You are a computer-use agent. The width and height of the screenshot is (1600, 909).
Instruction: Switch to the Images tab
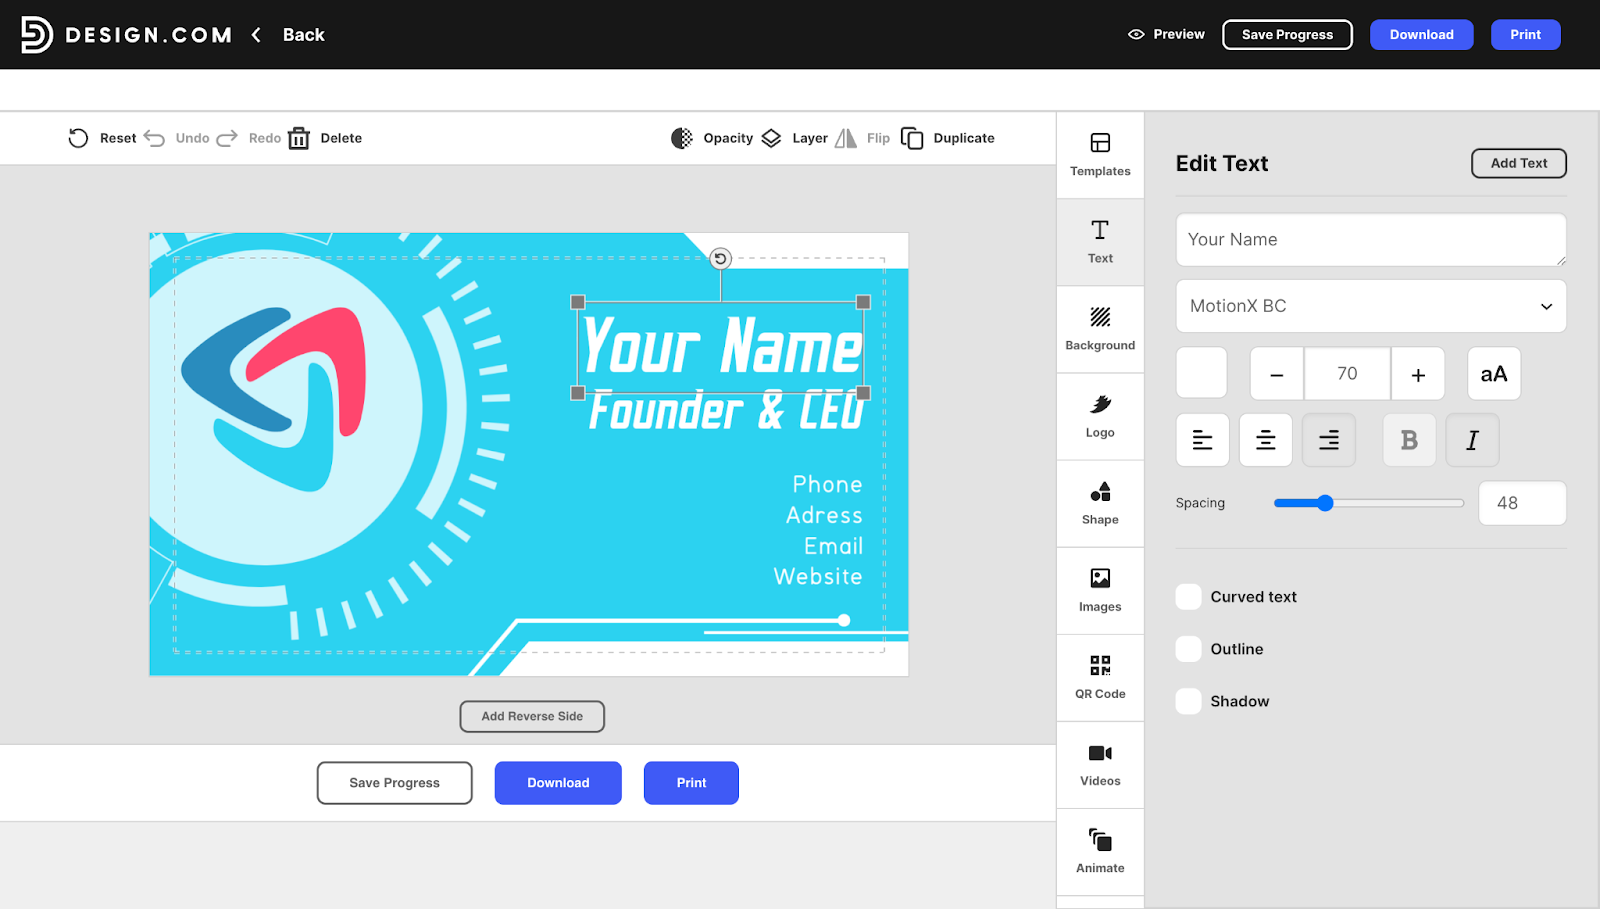pos(1099,590)
